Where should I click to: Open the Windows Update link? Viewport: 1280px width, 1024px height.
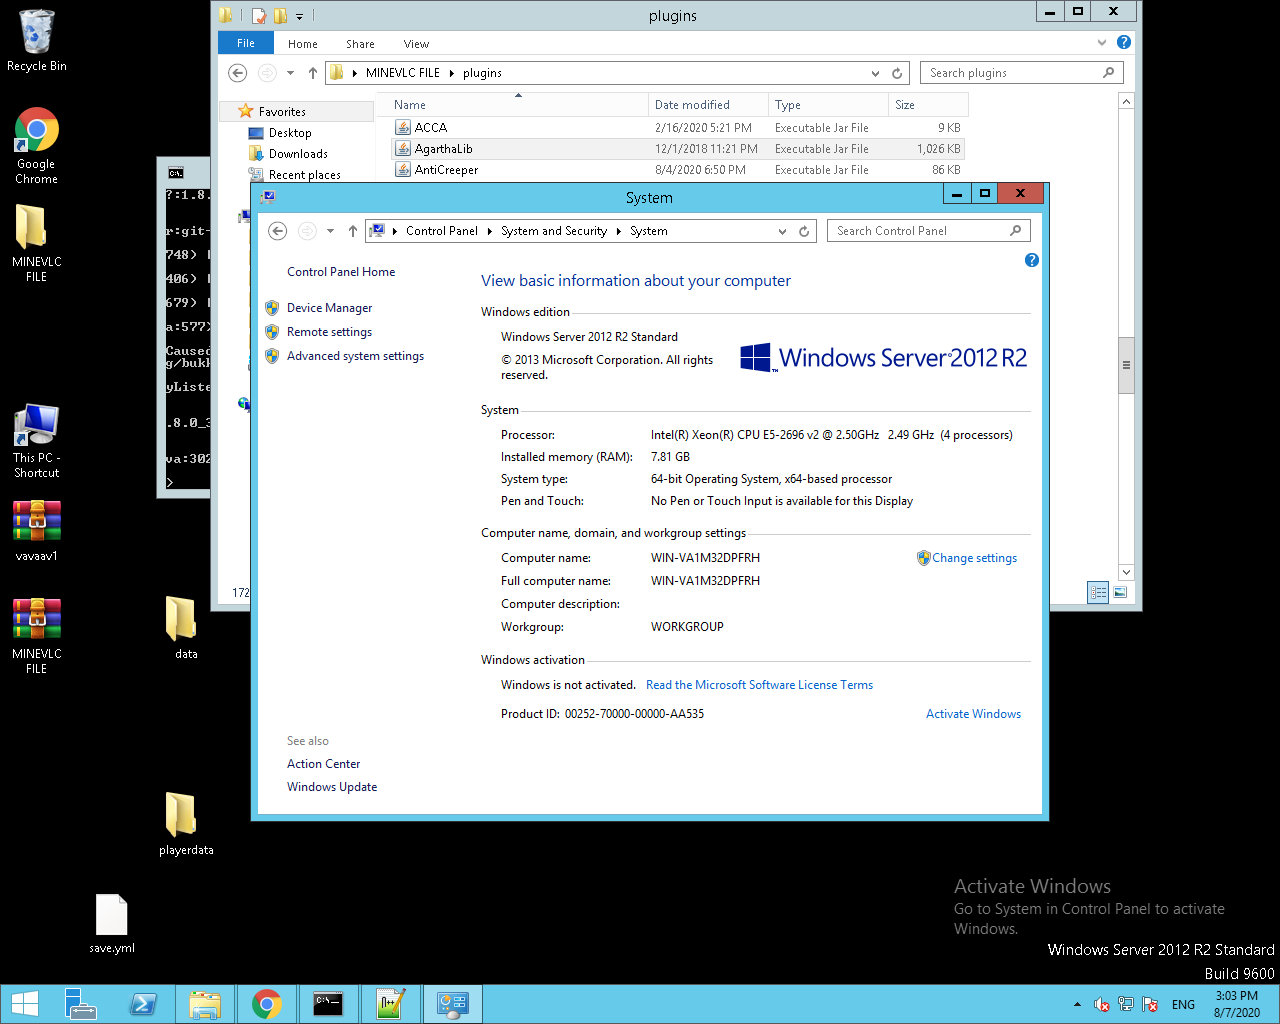(332, 787)
